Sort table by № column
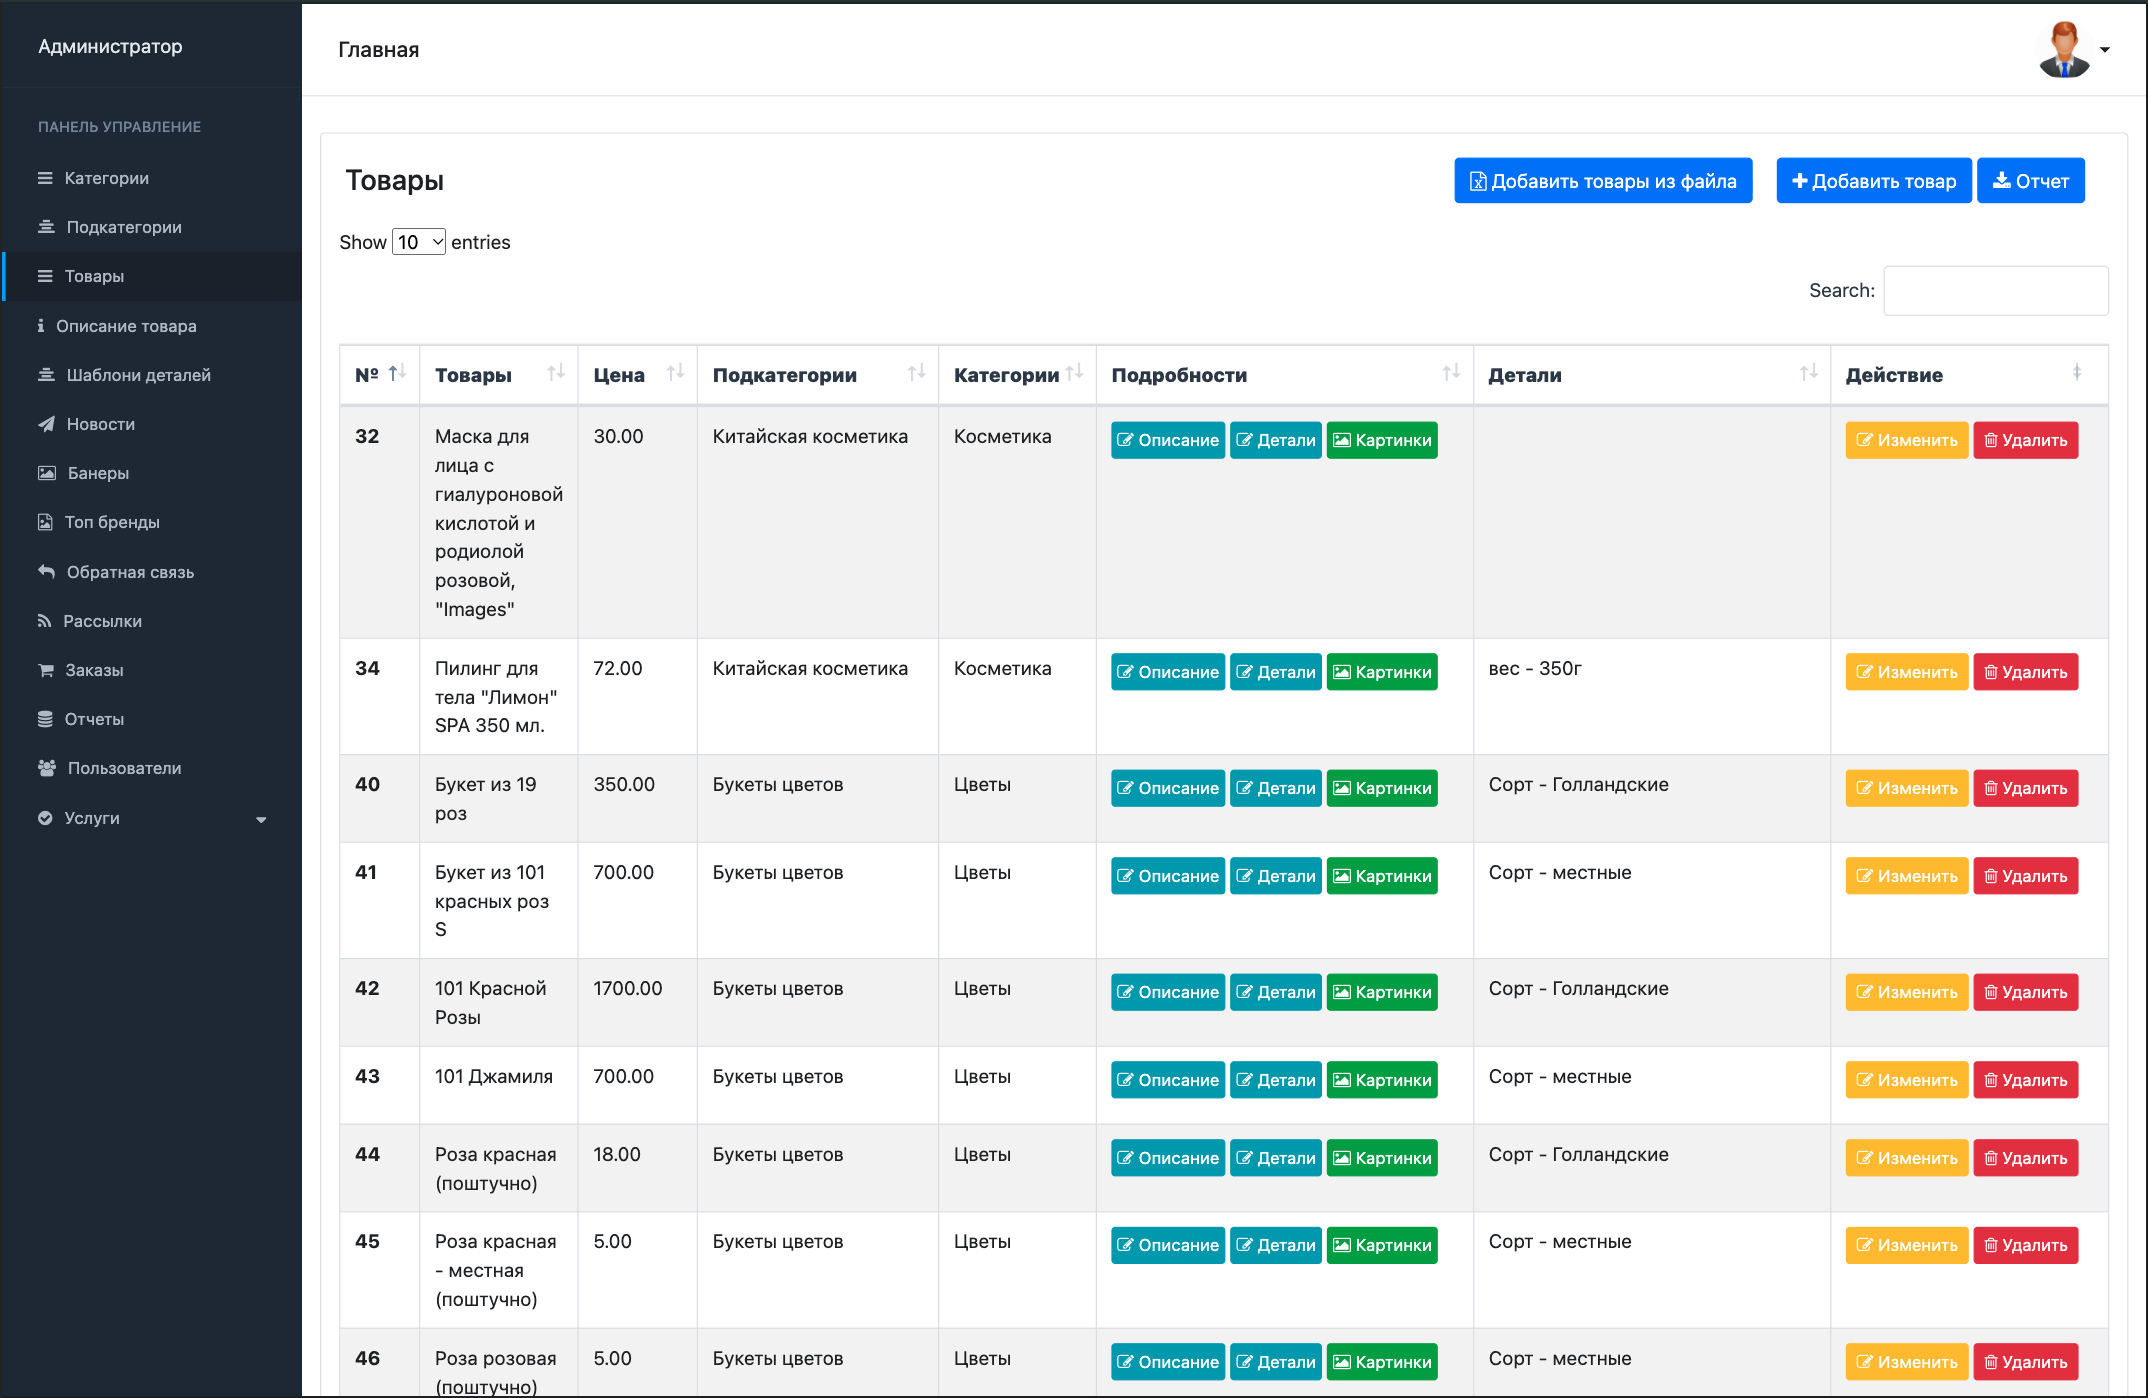This screenshot has width=2148, height=1398. tap(380, 375)
